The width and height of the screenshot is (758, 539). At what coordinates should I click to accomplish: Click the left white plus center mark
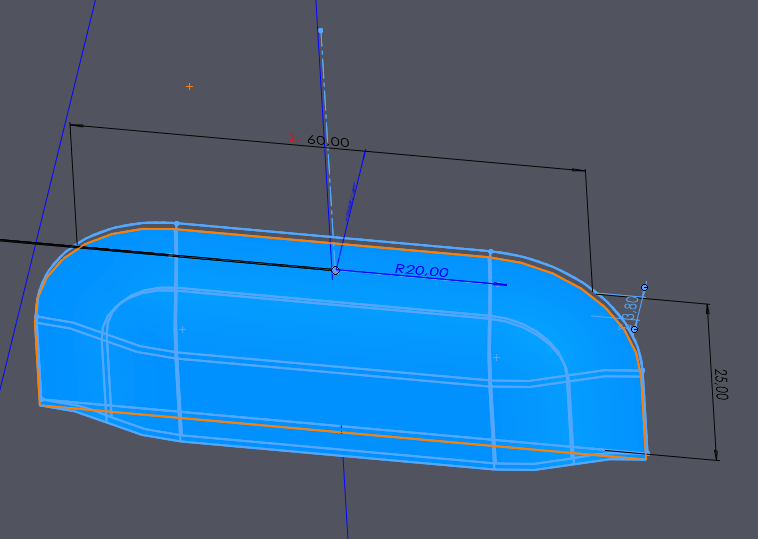182,329
